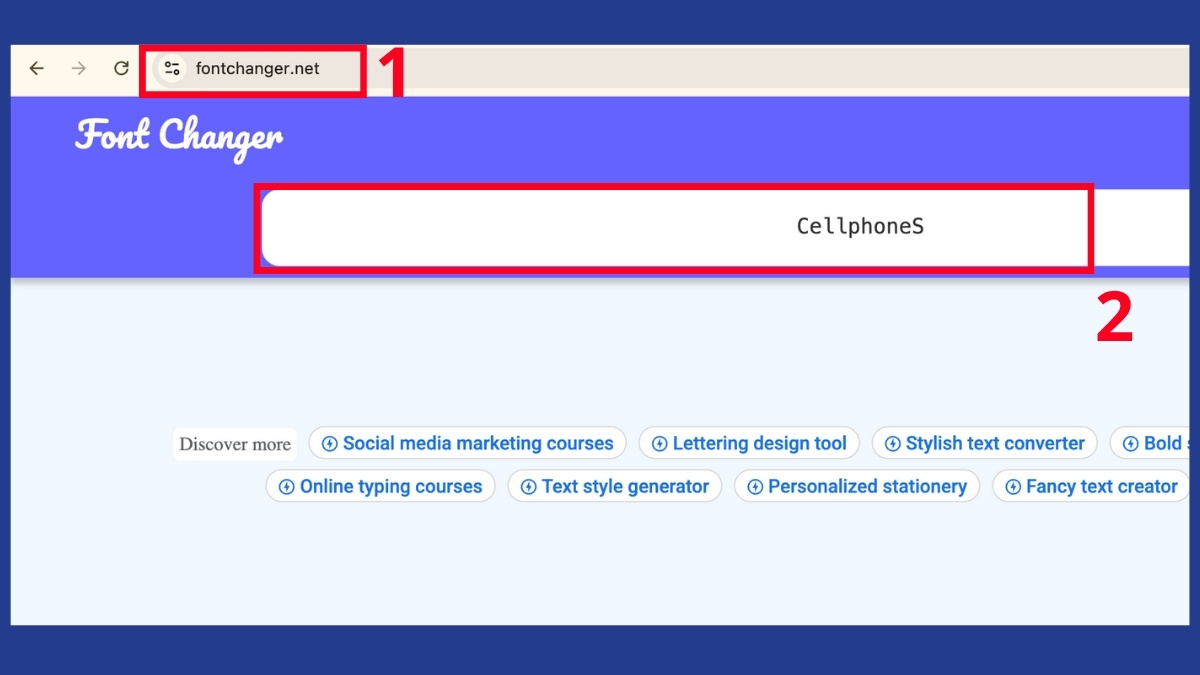
Task: Click the page reload icon
Action: pos(120,68)
